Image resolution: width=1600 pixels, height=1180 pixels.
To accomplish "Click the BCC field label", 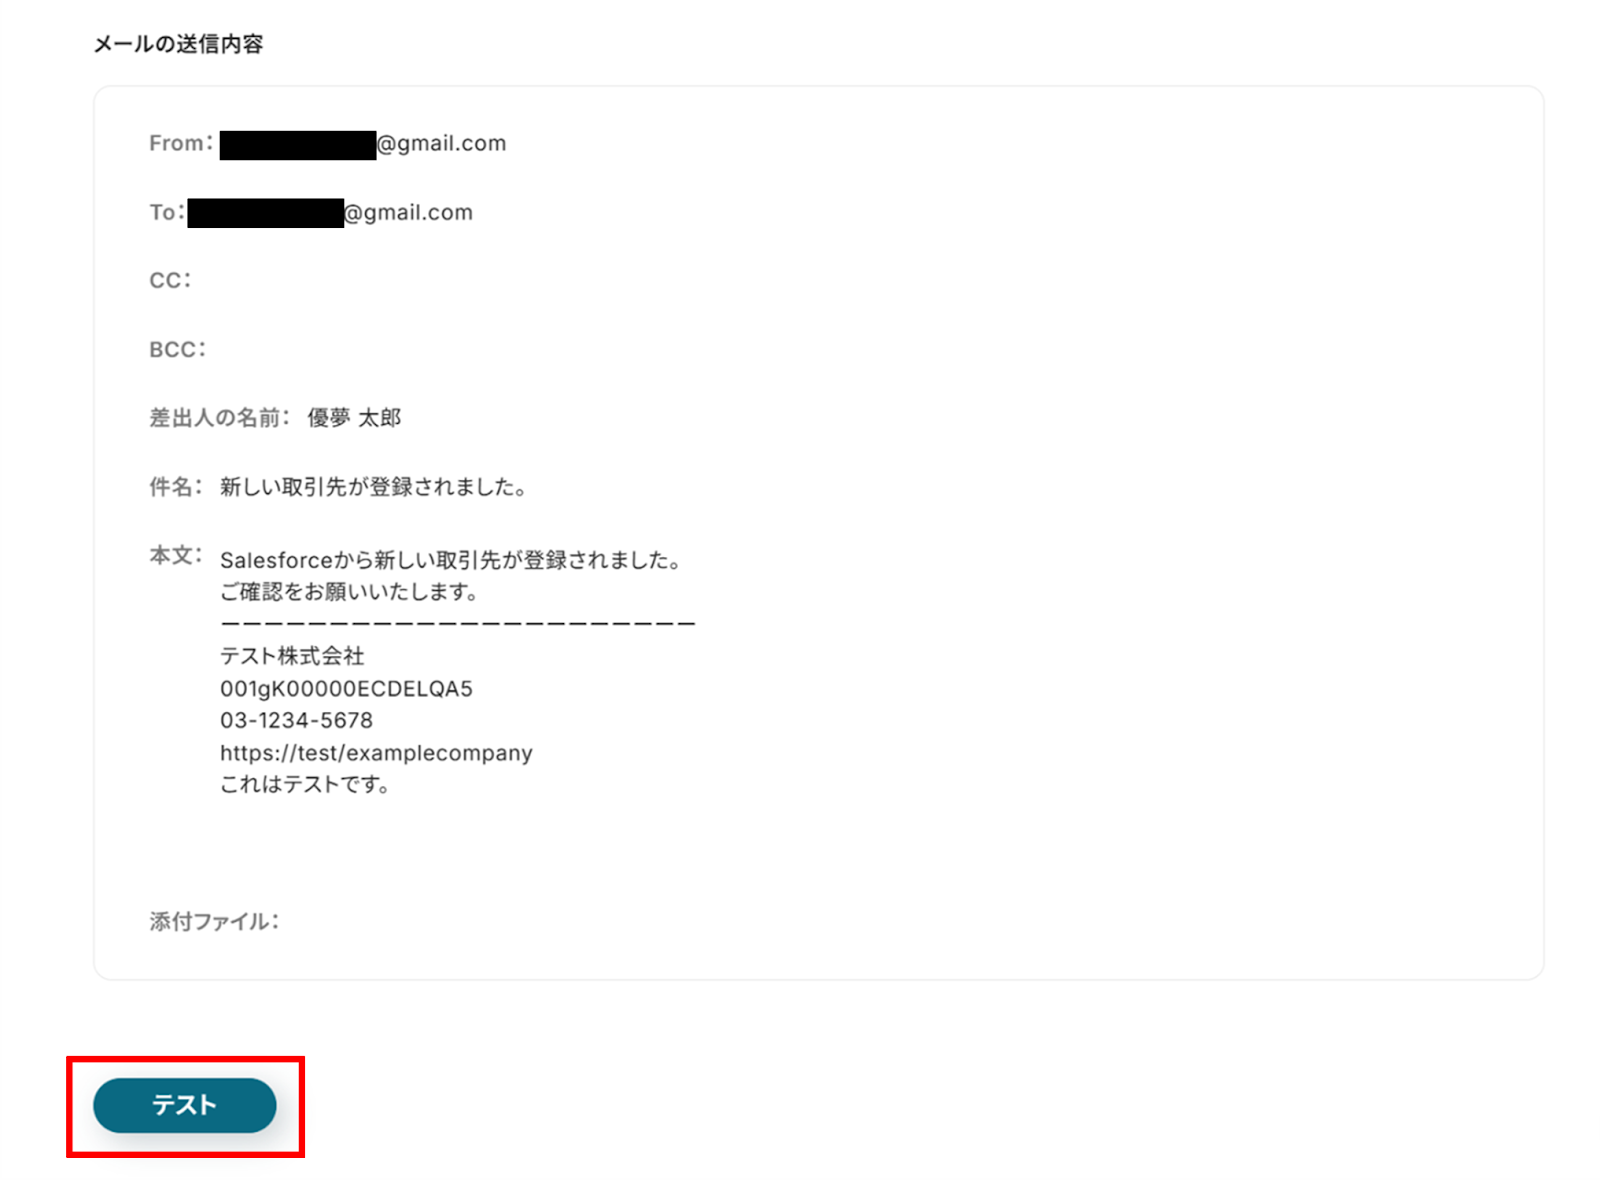I will [x=177, y=350].
